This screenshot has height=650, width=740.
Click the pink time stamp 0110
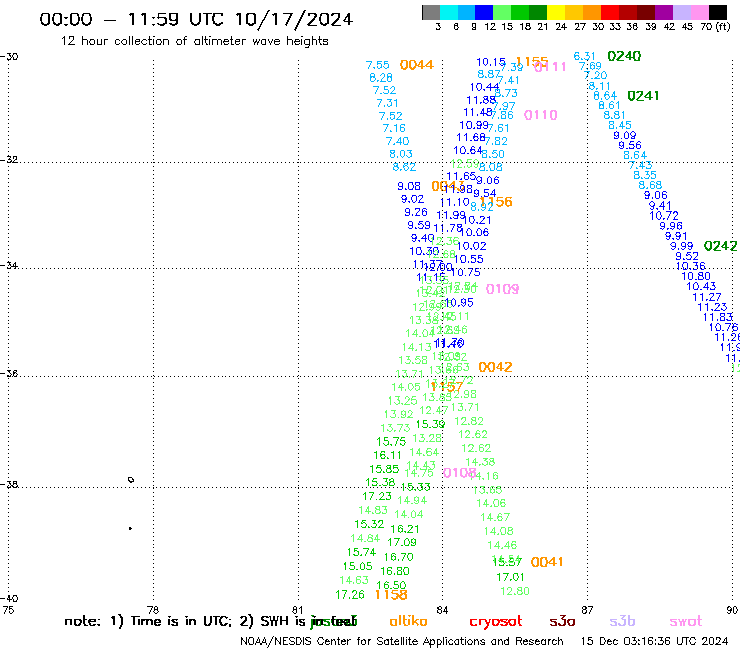point(541,115)
